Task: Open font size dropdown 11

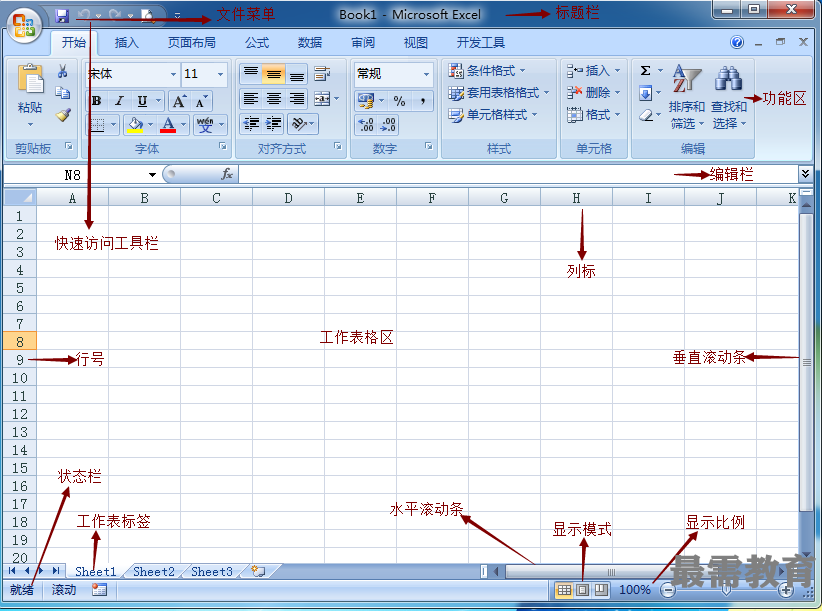Action: coord(220,74)
